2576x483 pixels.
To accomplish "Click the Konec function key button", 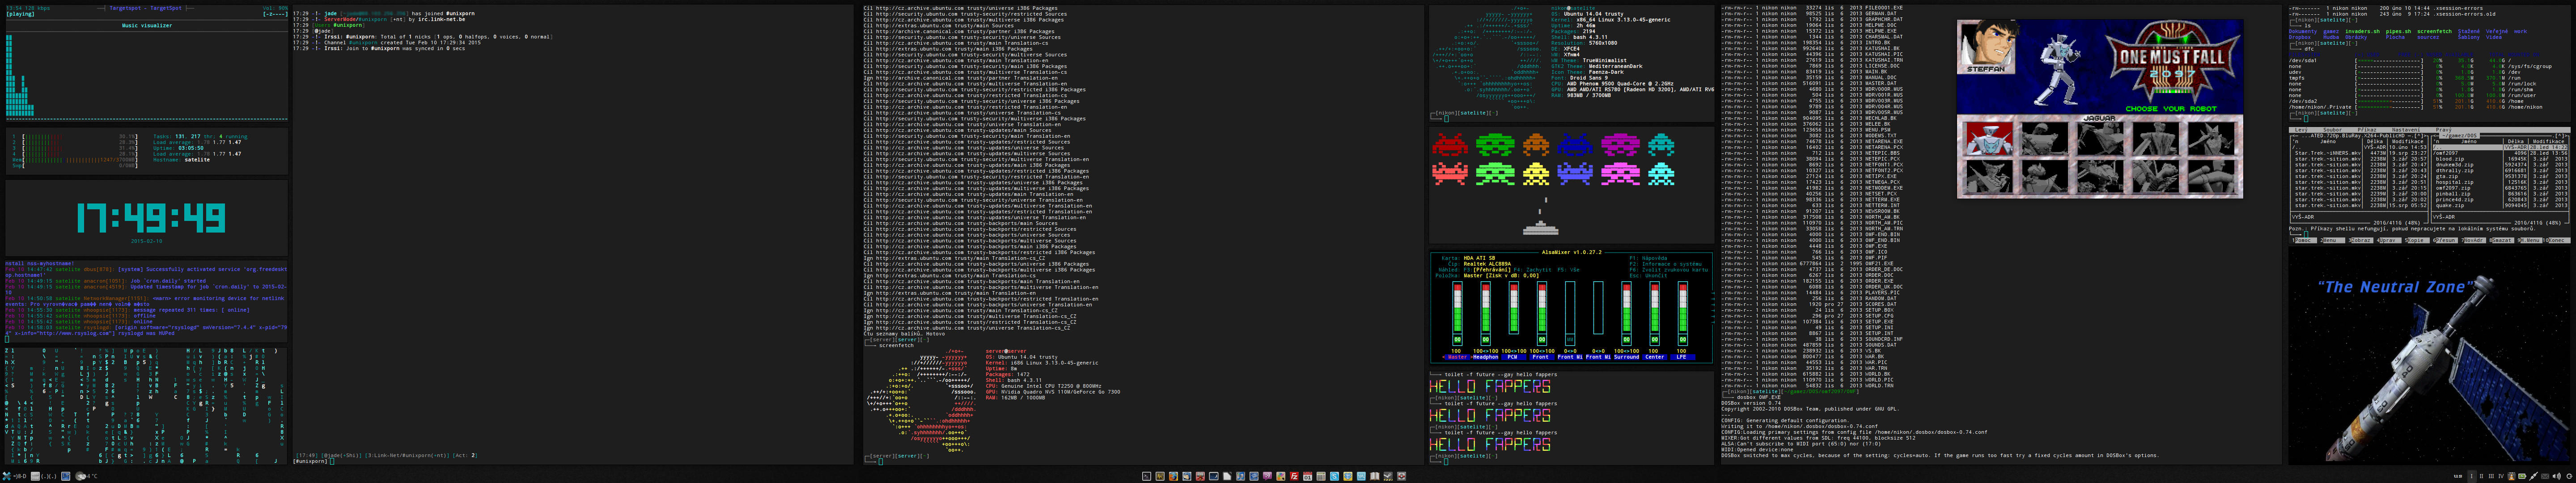I will pos(2558,240).
